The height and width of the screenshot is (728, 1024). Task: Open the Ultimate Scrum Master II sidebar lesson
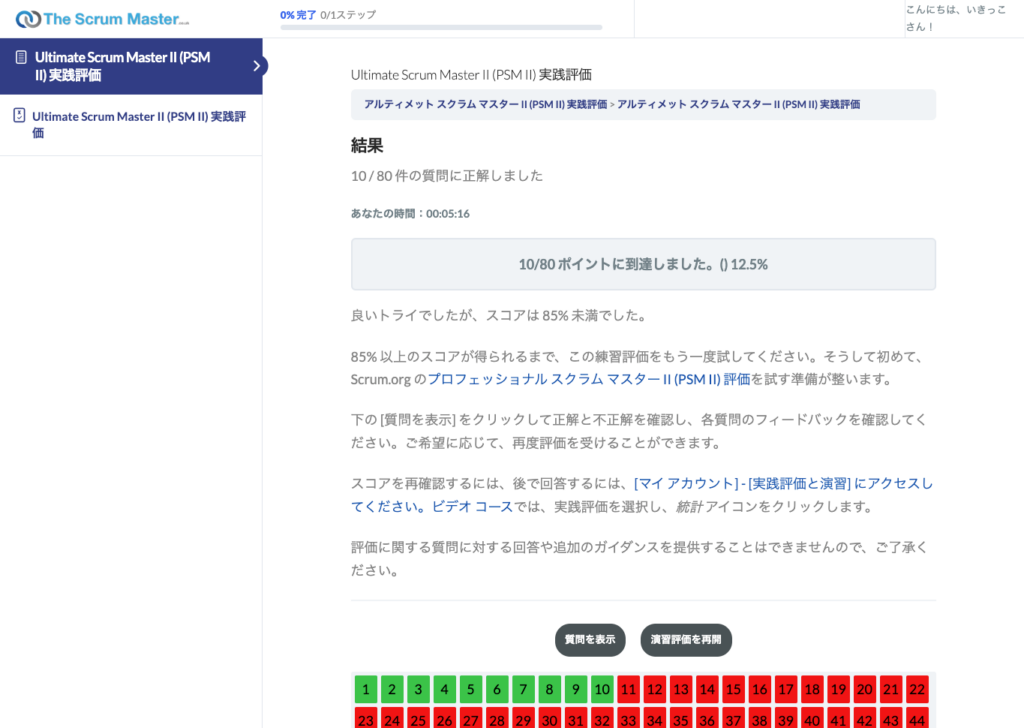pos(138,124)
